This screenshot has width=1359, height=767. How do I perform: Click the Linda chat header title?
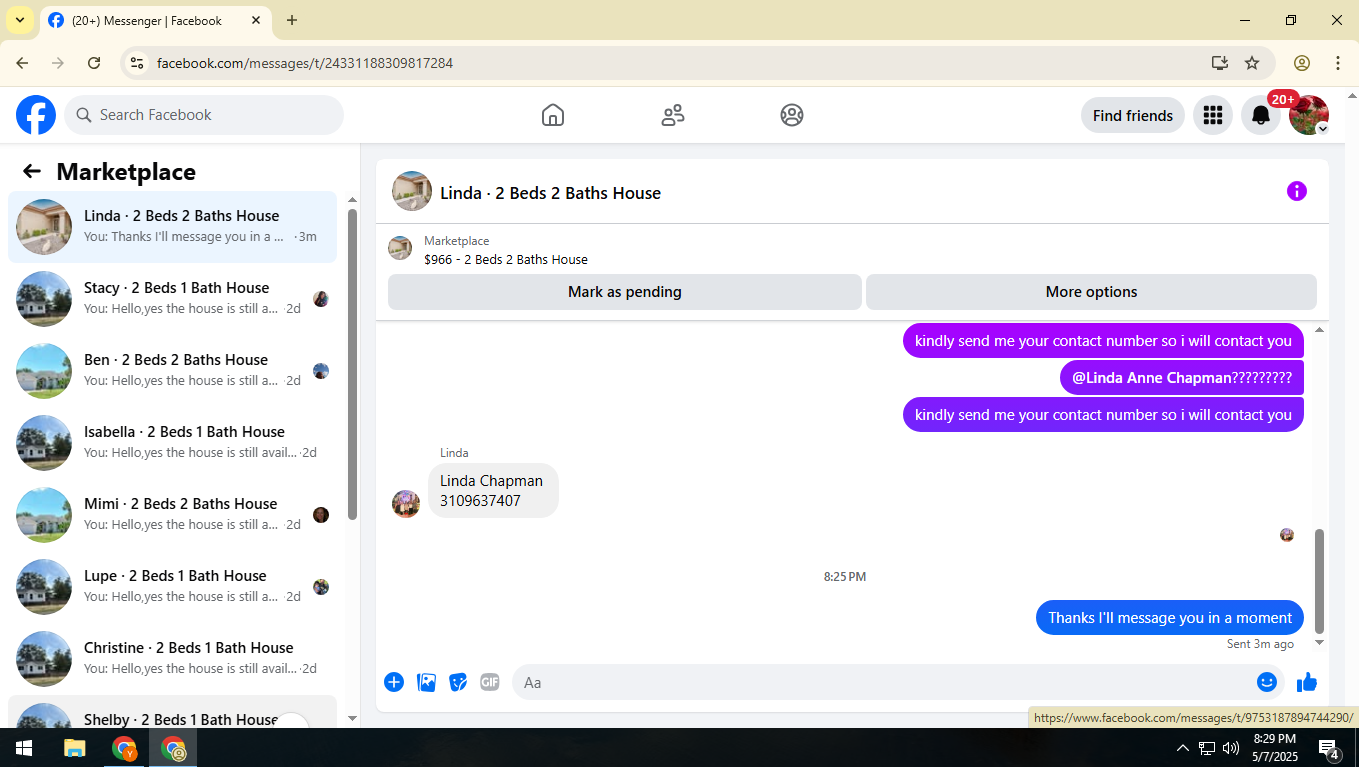(x=550, y=193)
